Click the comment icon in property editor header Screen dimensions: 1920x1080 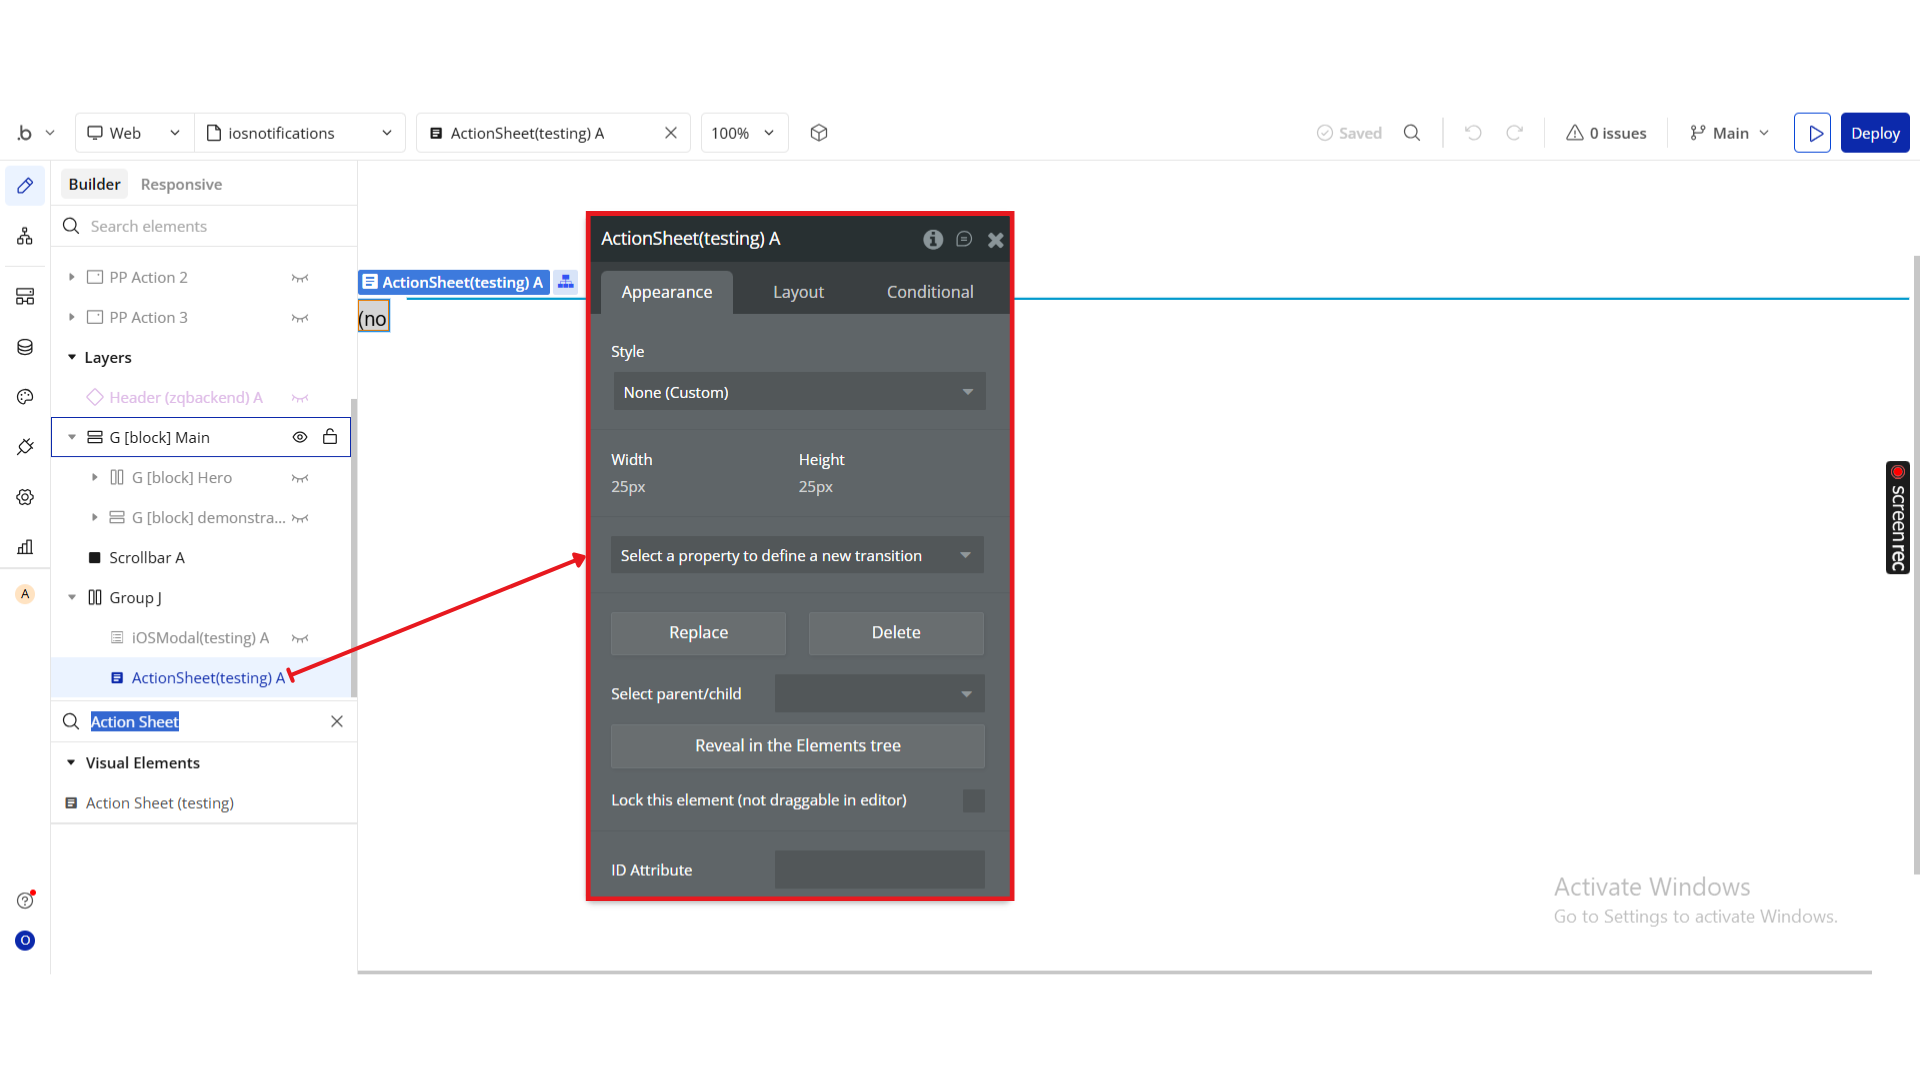(x=964, y=239)
